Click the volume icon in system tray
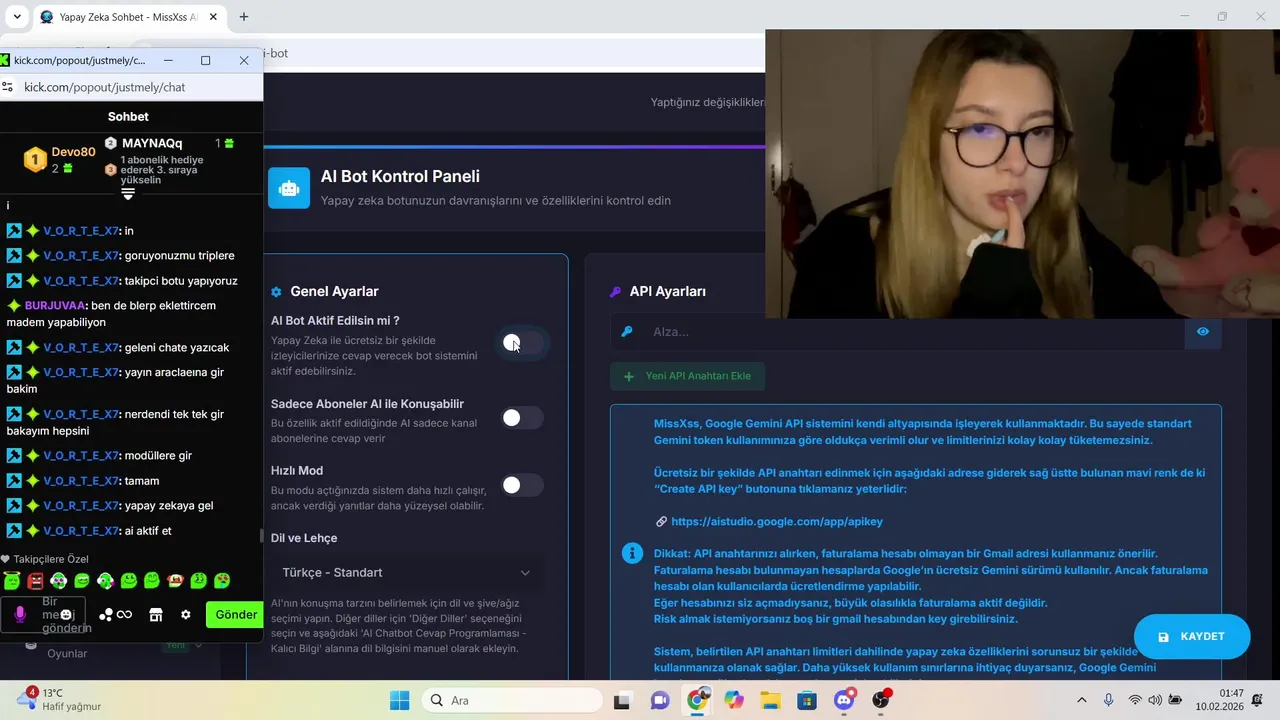Image resolution: width=1280 pixels, height=720 pixels. (1155, 700)
